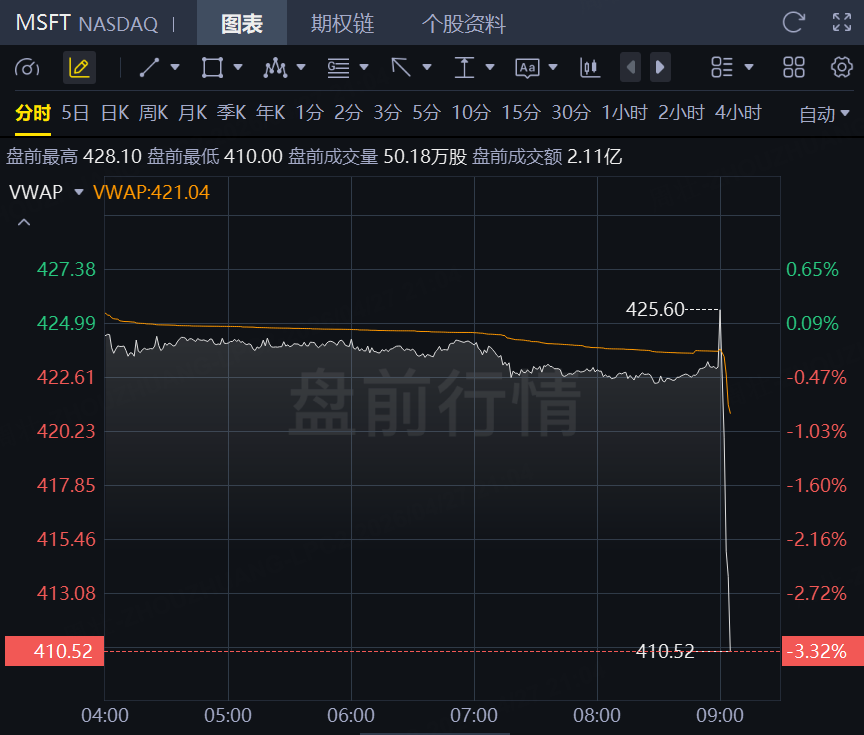Select the 年K timeframe
This screenshot has width=864, height=735.
point(271,113)
